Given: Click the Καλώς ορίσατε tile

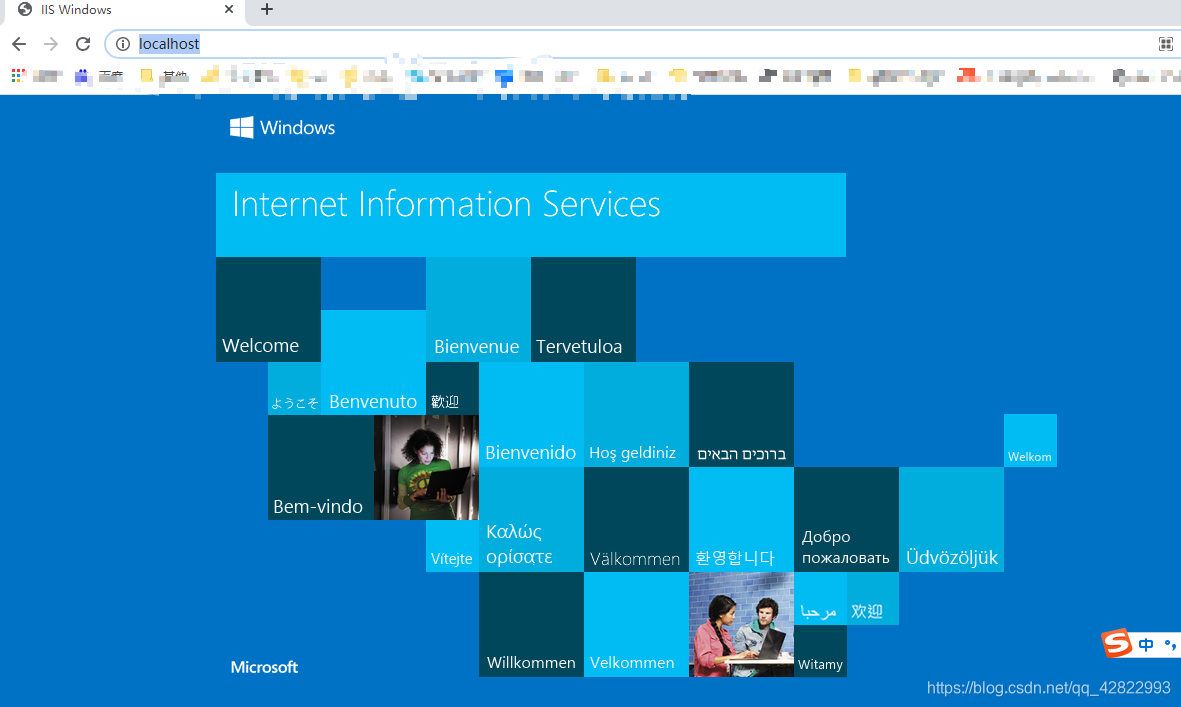Looking at the screenshot, I should [531, 520].
